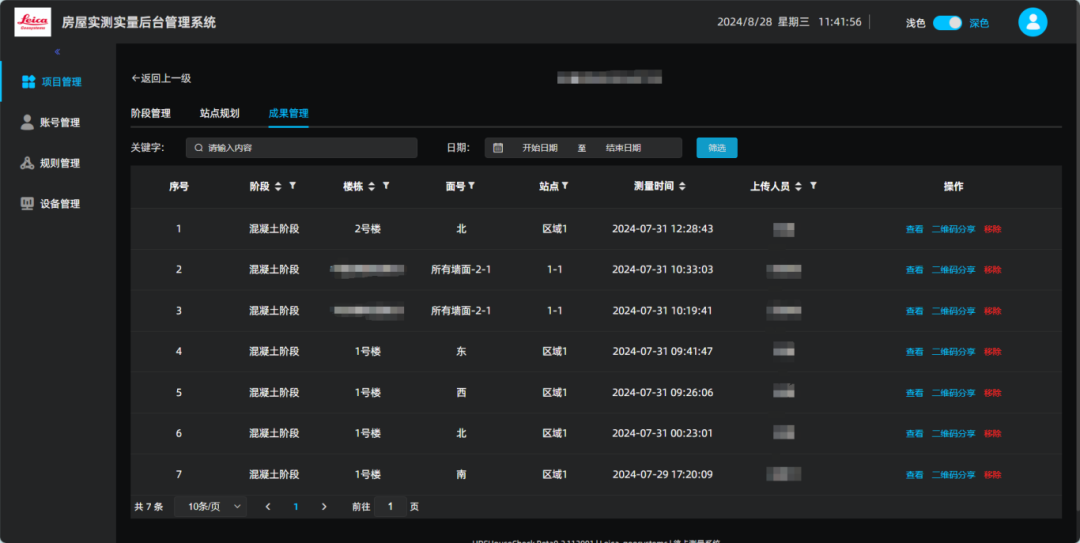1080x543 pixels.
Task: Click timestamp 2024-07-31 12:28:43
Action: (663, 229)
